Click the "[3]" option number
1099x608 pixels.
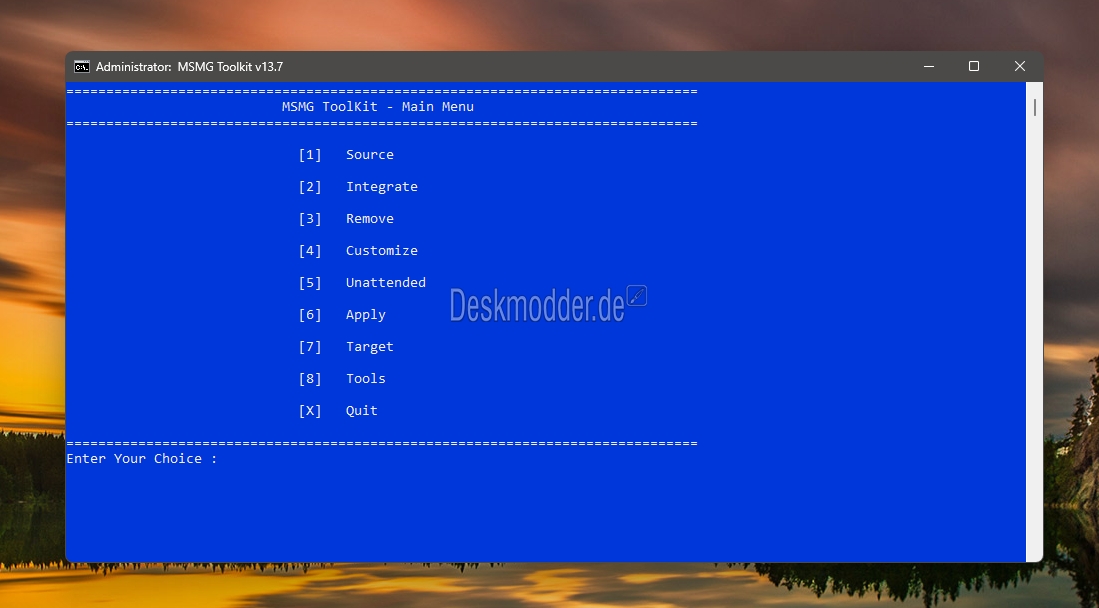click(310, 219)
